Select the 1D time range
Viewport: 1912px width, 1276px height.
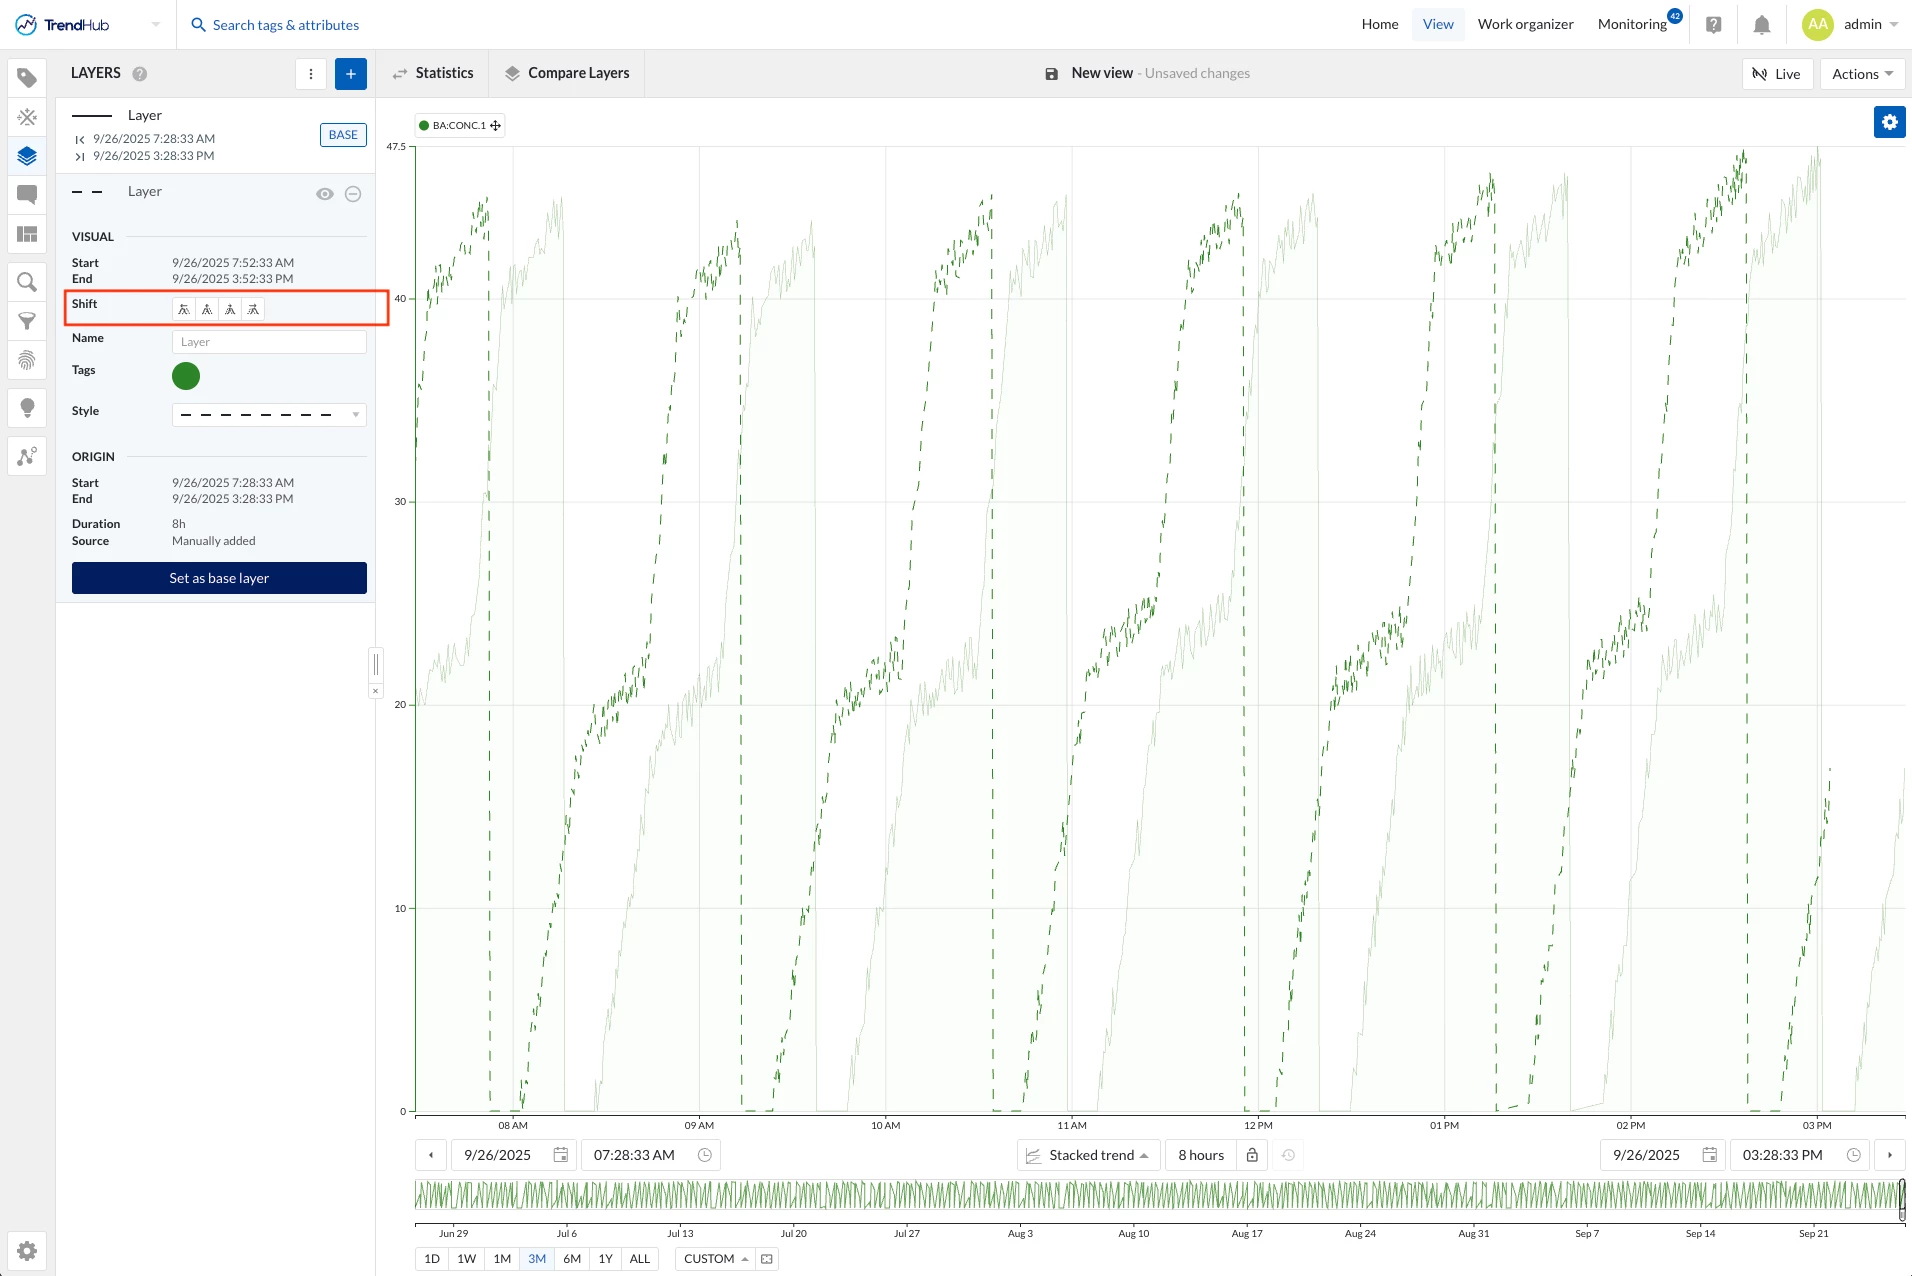(x=432, y=1259)
